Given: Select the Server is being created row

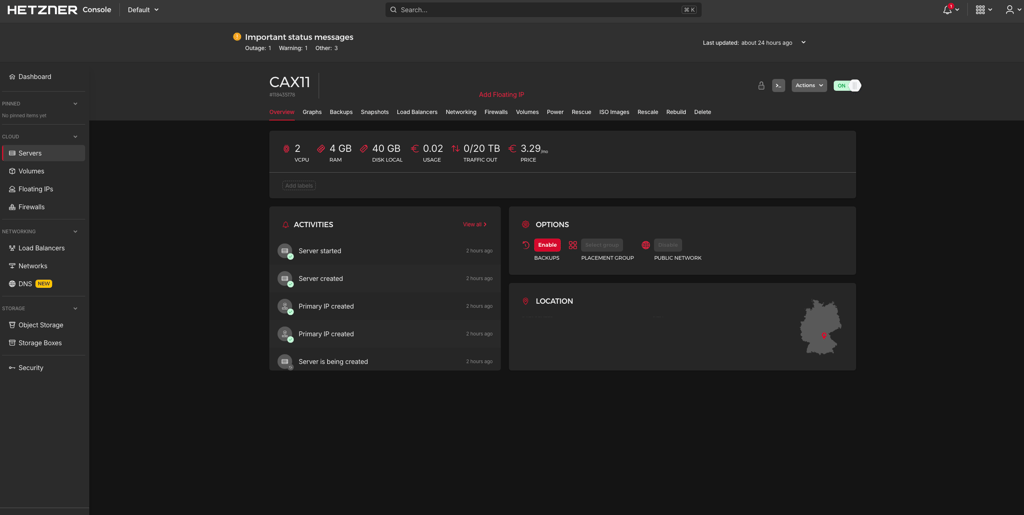Looking at the screenshot, I should click(x=385, y=361).
